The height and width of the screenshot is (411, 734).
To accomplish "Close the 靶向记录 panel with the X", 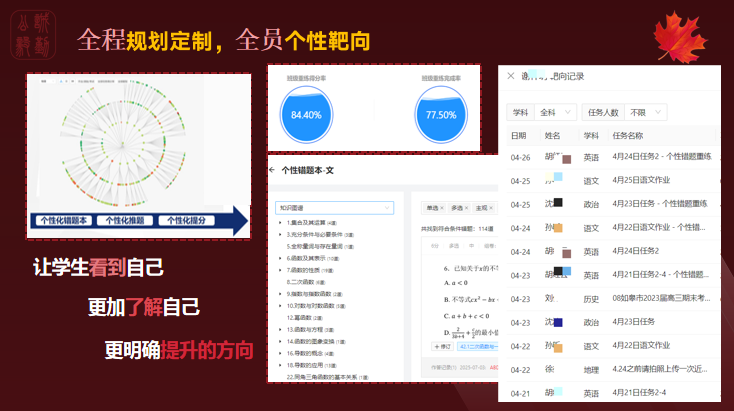I will pos(511,76).
